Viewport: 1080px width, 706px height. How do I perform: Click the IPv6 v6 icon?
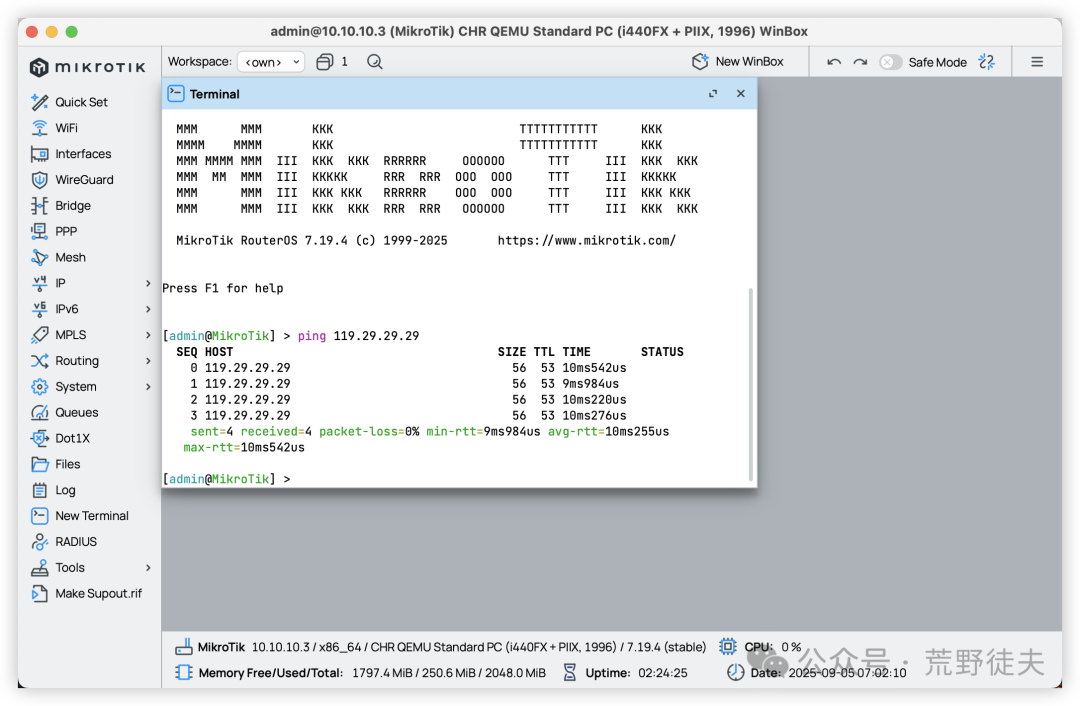[x=39, y=309]
